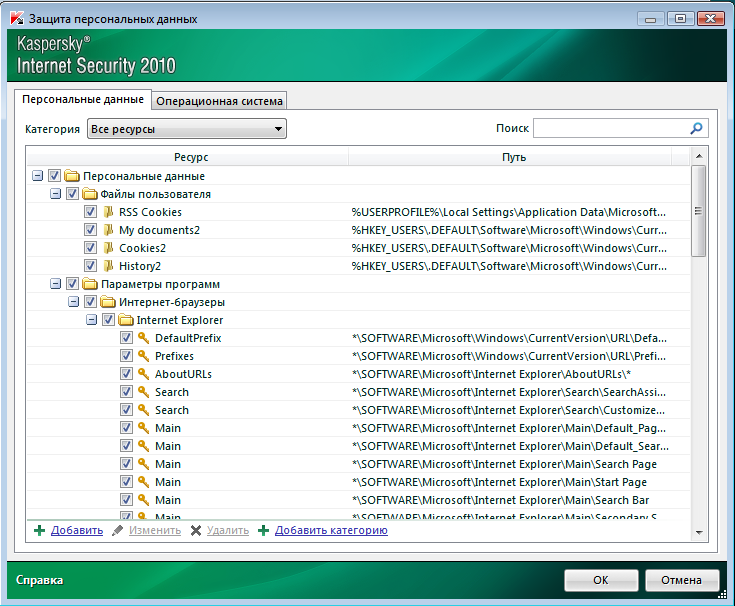Image resolution: width=735 pixels, height=606 pixels.
Task: Click key icon of Main Start Page row
Action: click(144, 482)
